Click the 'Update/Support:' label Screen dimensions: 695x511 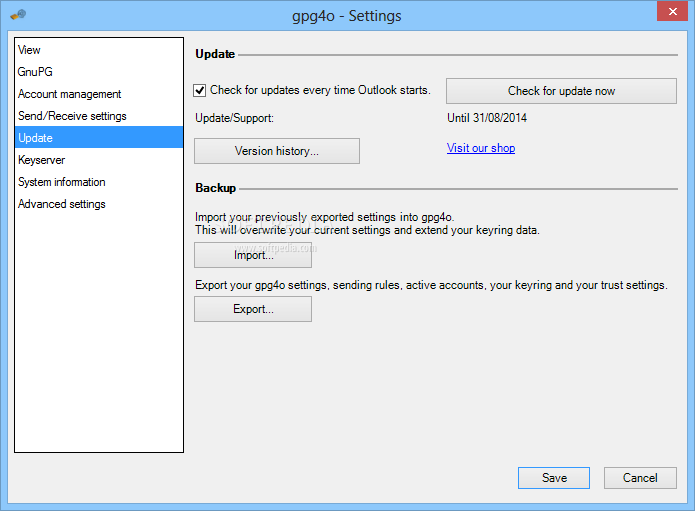(x=234, y=118)
